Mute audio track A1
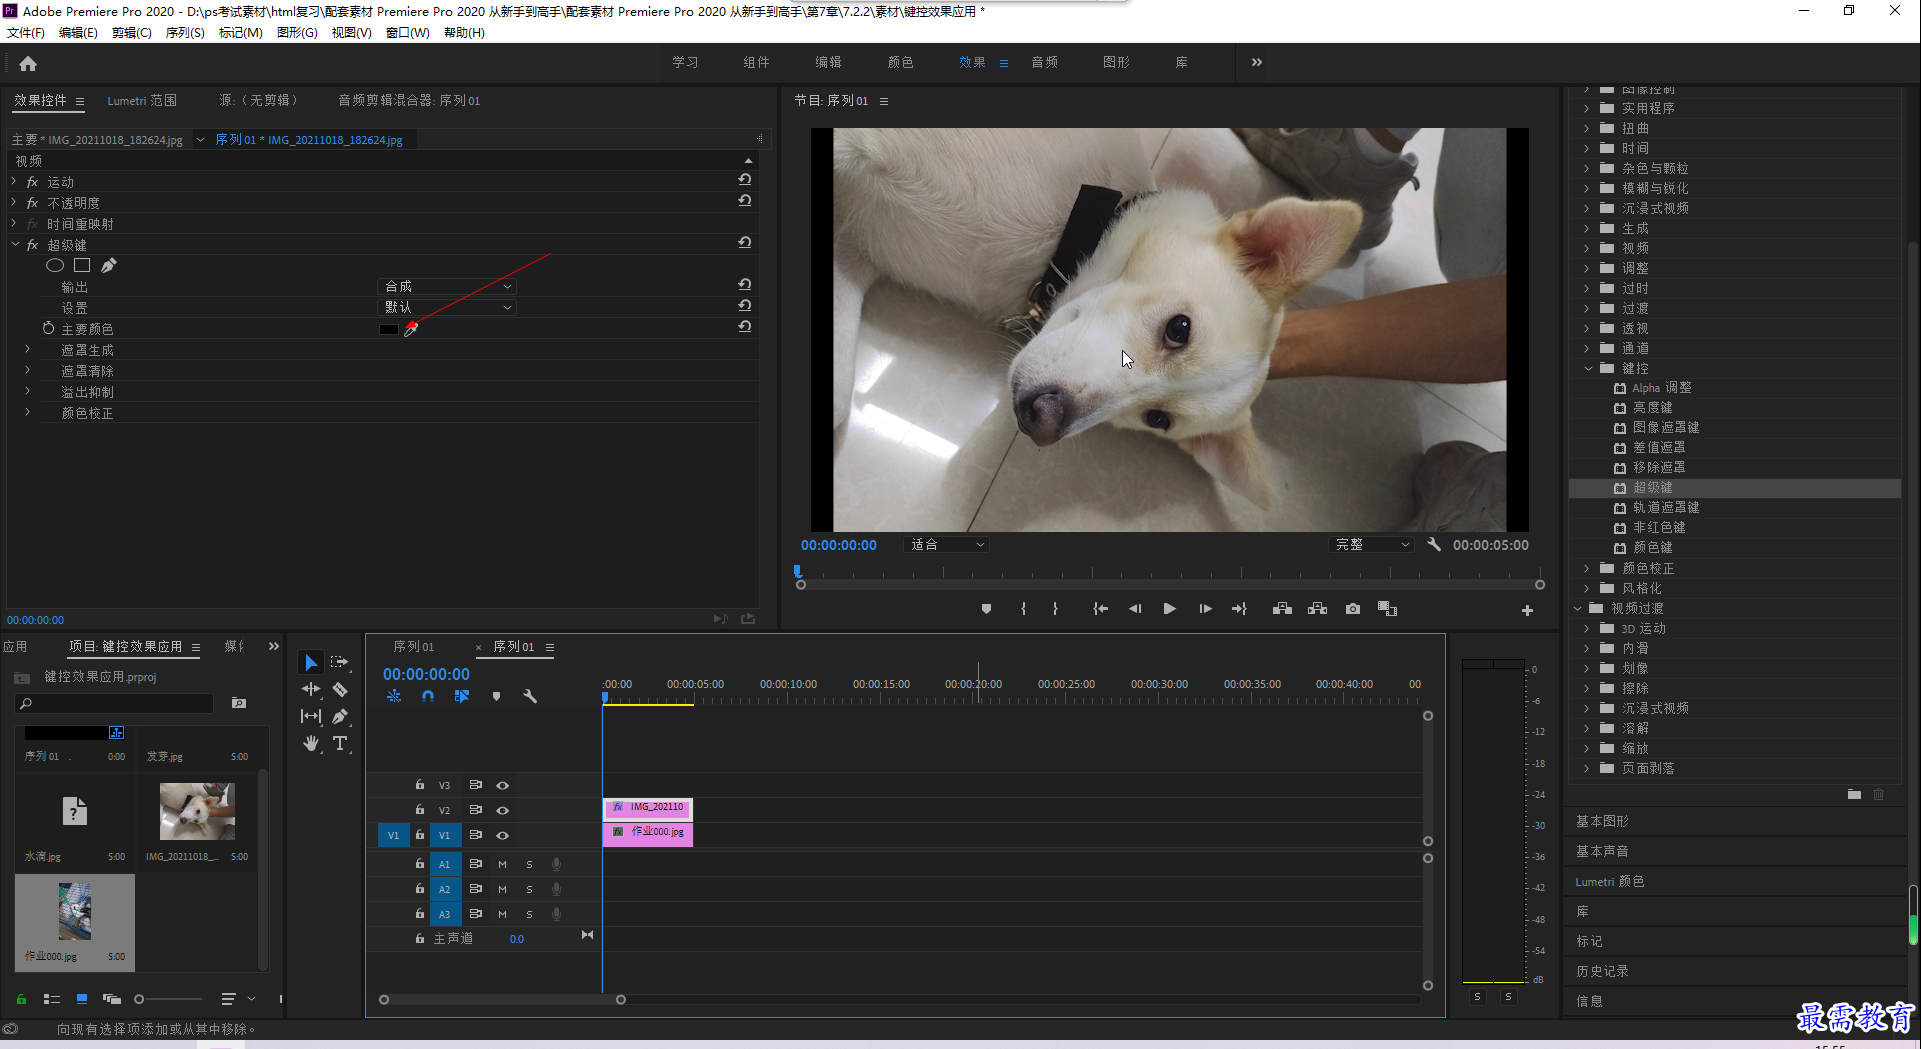The width and height of the screenshot is (1921, 1049). [502, 864]
